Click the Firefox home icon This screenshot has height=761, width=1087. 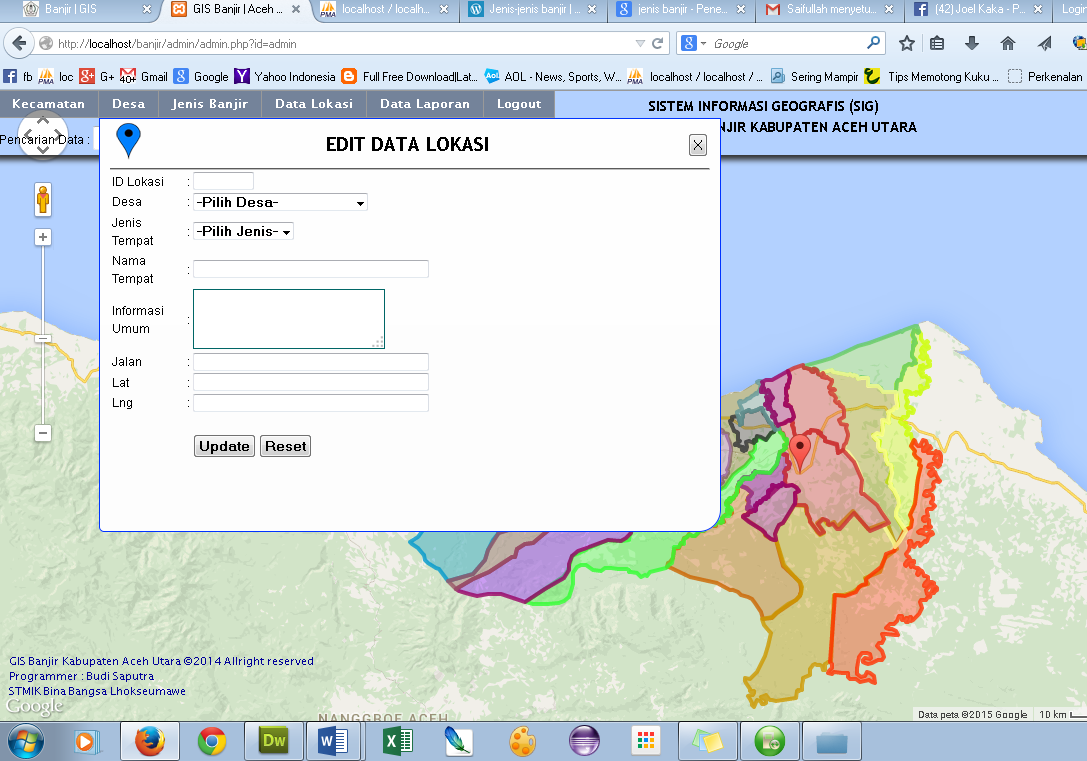pos(1008,43)
